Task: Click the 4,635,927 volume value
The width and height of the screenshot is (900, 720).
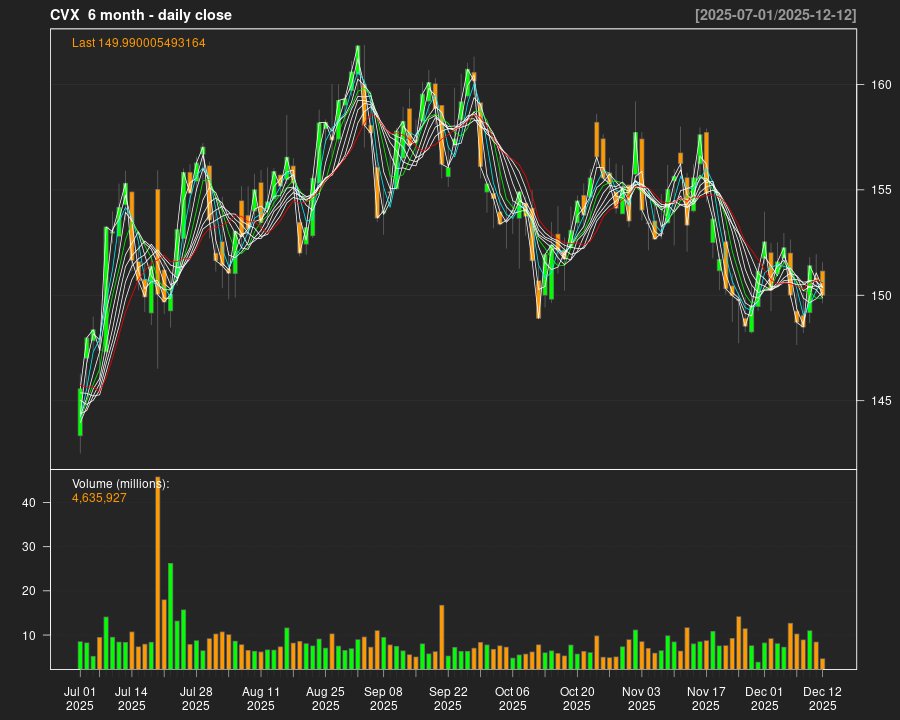Action: point(99,497)
